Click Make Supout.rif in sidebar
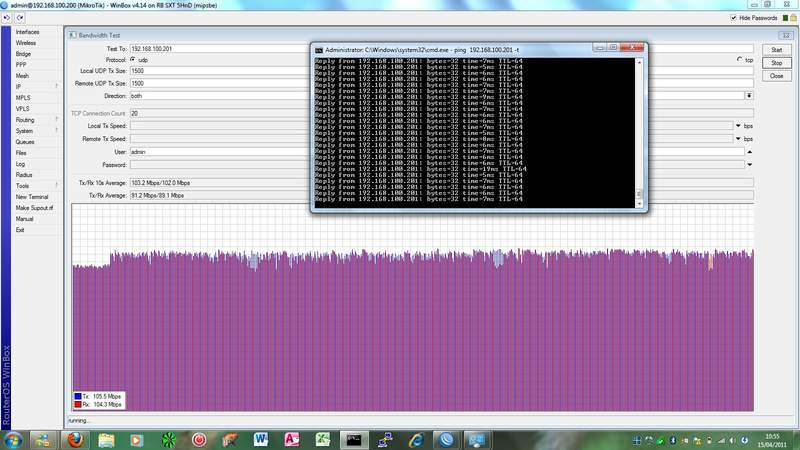 (34, 208)
